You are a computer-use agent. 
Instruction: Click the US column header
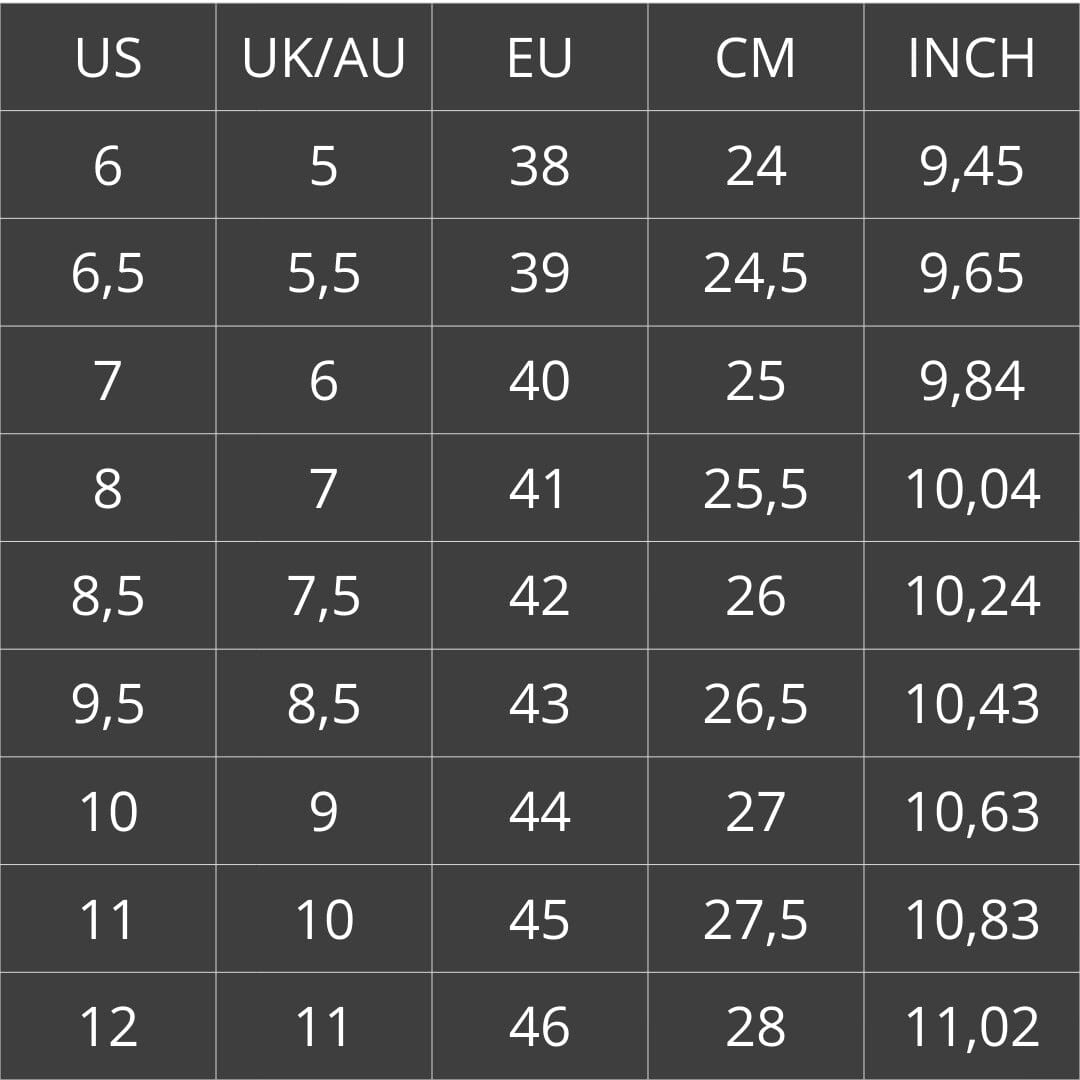[108, 58]
